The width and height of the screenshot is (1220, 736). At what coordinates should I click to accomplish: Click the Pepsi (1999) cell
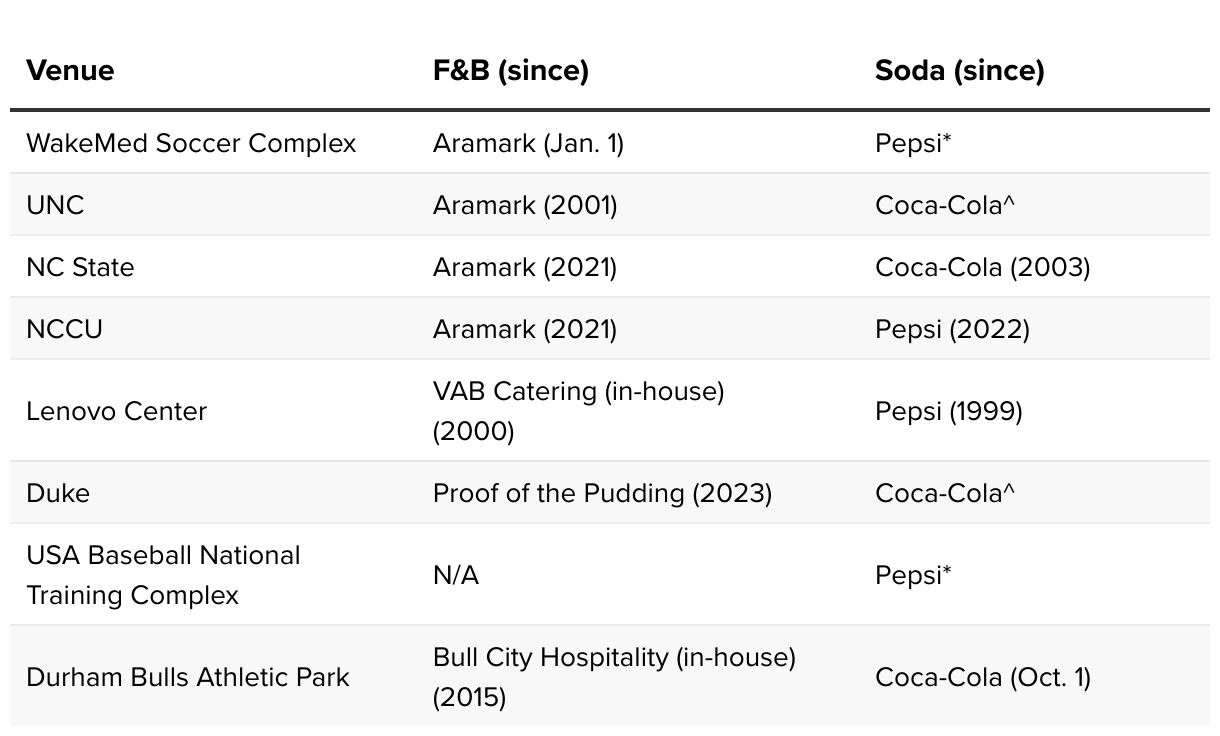coord(948,411)
